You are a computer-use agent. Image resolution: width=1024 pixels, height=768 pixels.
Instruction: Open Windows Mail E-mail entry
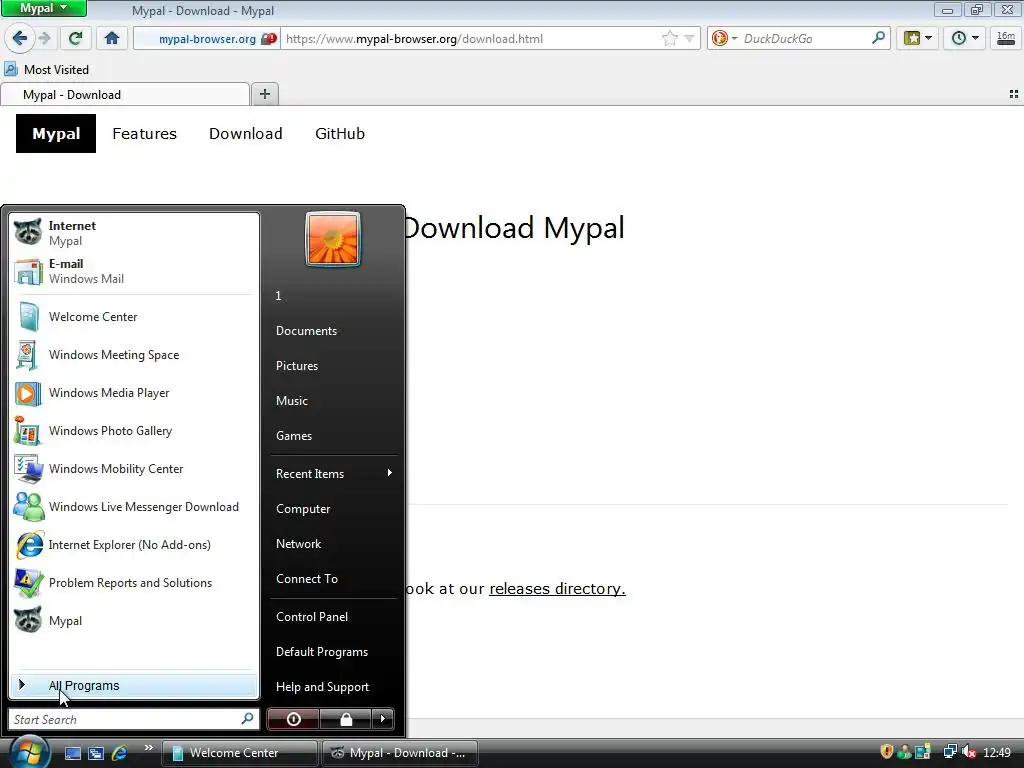point(134,271)
